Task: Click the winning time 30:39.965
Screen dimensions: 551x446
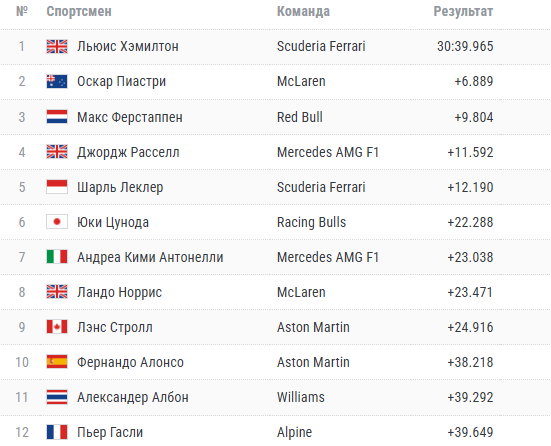Action: 465,46
